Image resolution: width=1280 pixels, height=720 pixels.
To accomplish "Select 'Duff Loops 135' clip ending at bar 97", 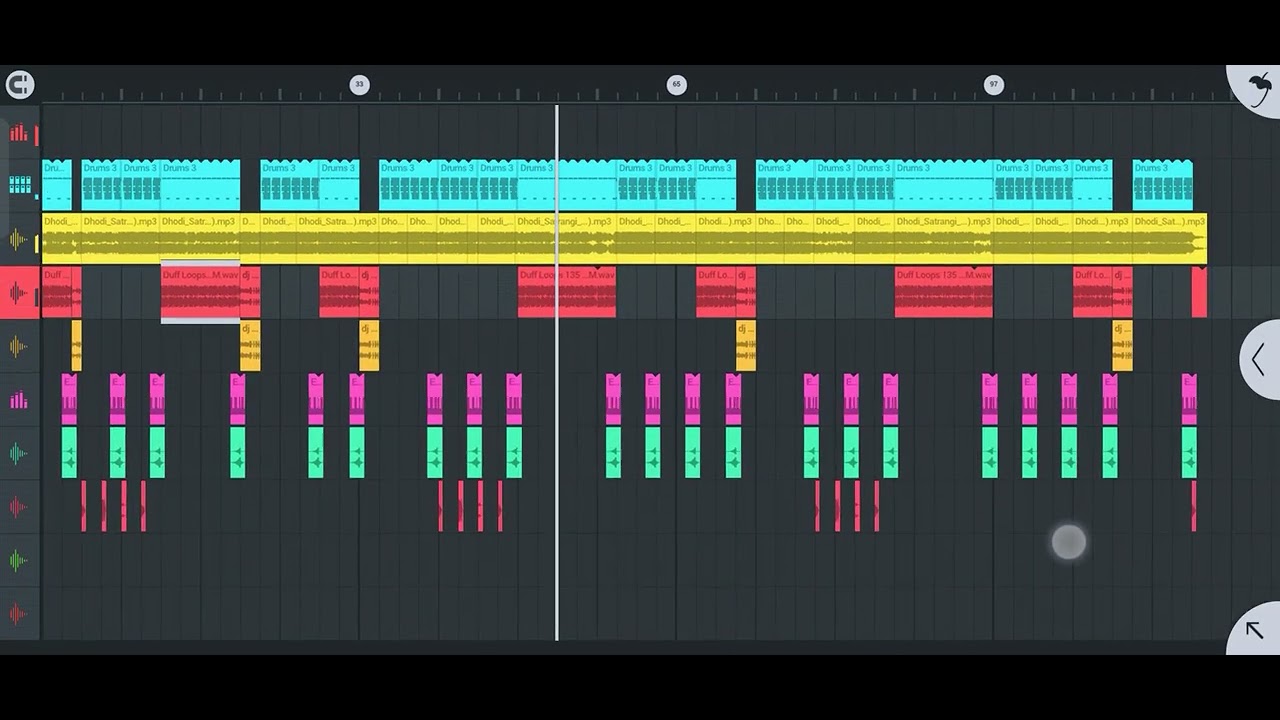I will [x=944, y=293].
